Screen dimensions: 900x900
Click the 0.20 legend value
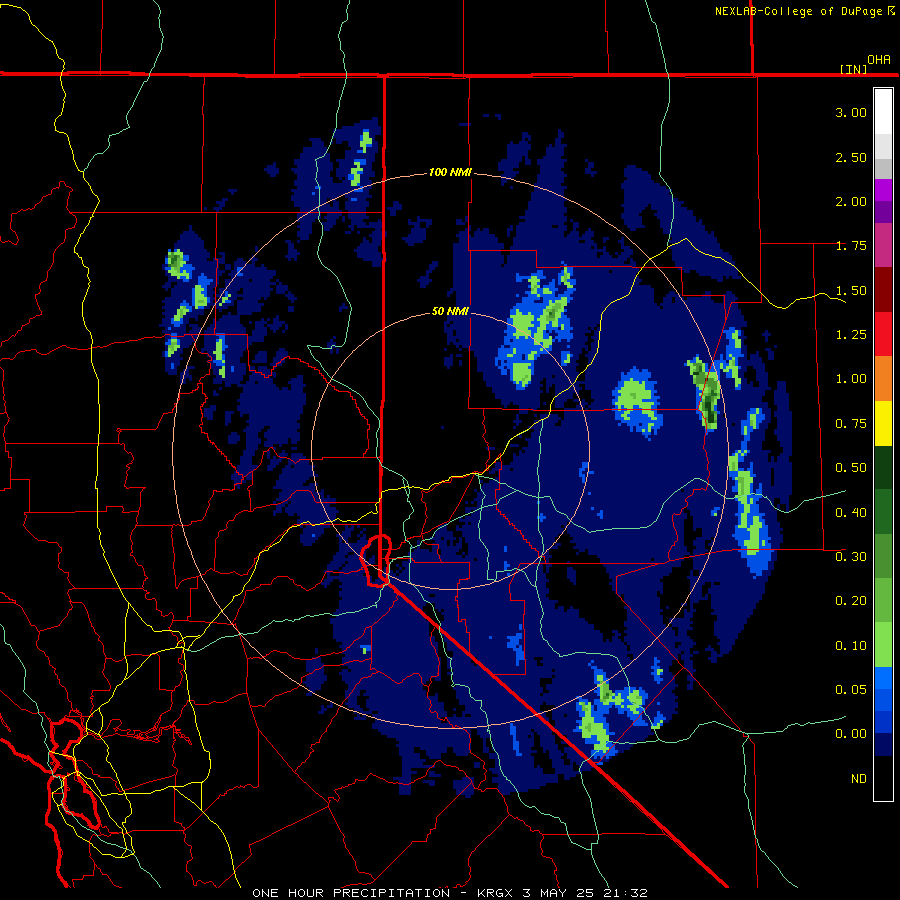click(x=851, y=601)
